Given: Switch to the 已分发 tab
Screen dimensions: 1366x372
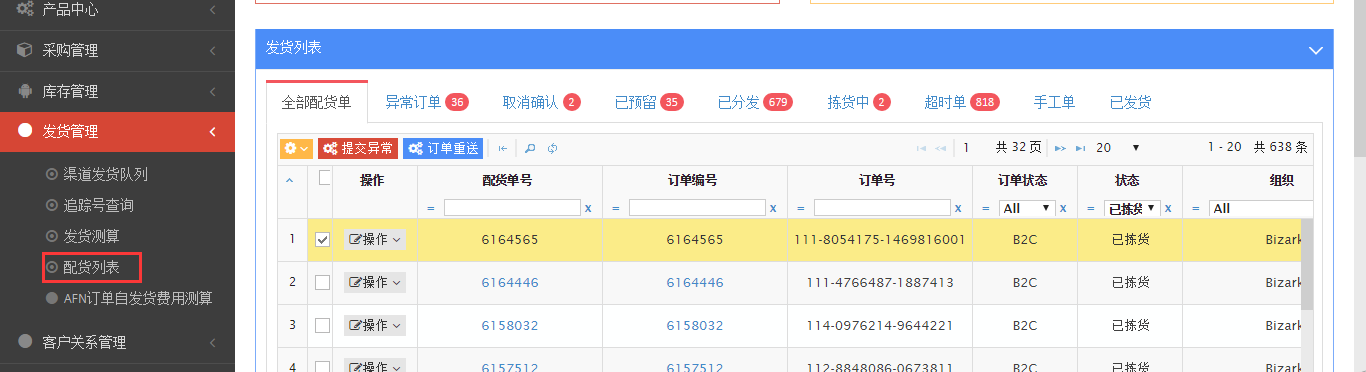Looking at the screenshot, I should [755, 102].
